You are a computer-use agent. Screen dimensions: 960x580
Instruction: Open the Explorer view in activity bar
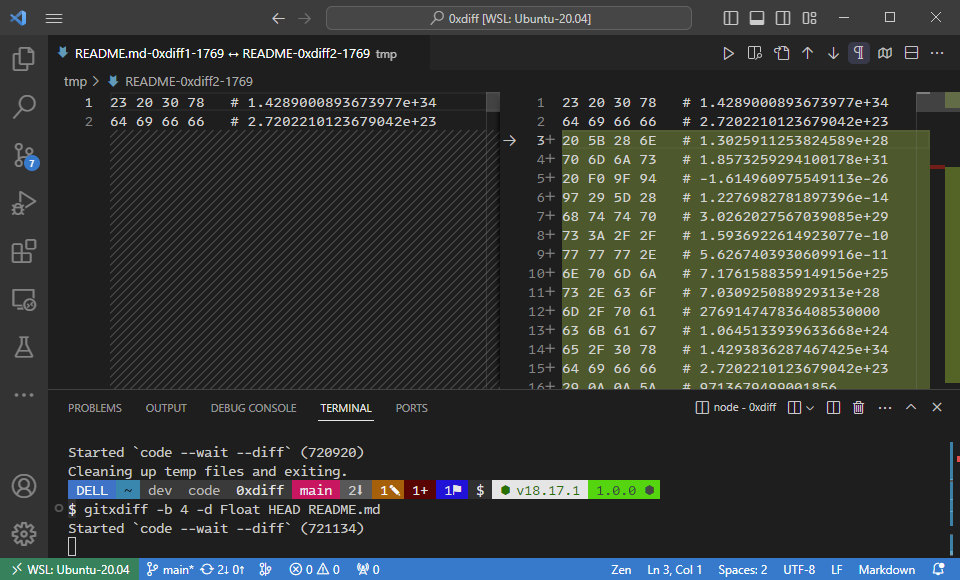tap(24, 59)
